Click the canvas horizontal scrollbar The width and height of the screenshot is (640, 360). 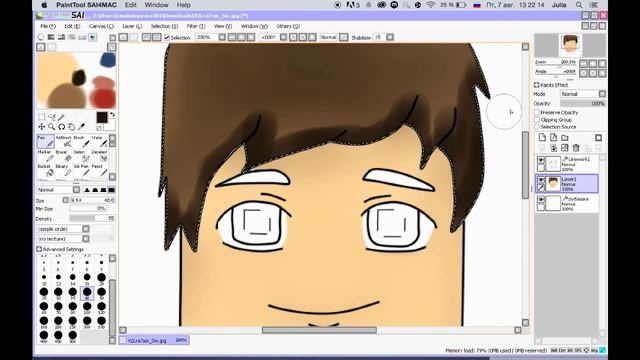click(x=319, y=330)
